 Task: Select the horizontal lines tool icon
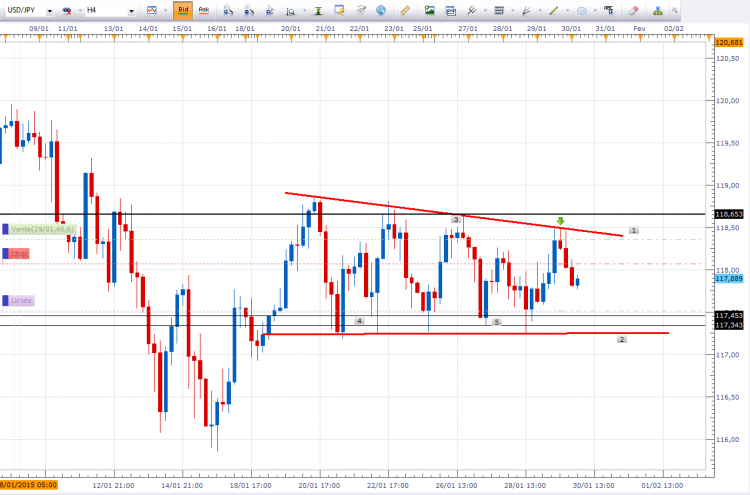(499, 10)
